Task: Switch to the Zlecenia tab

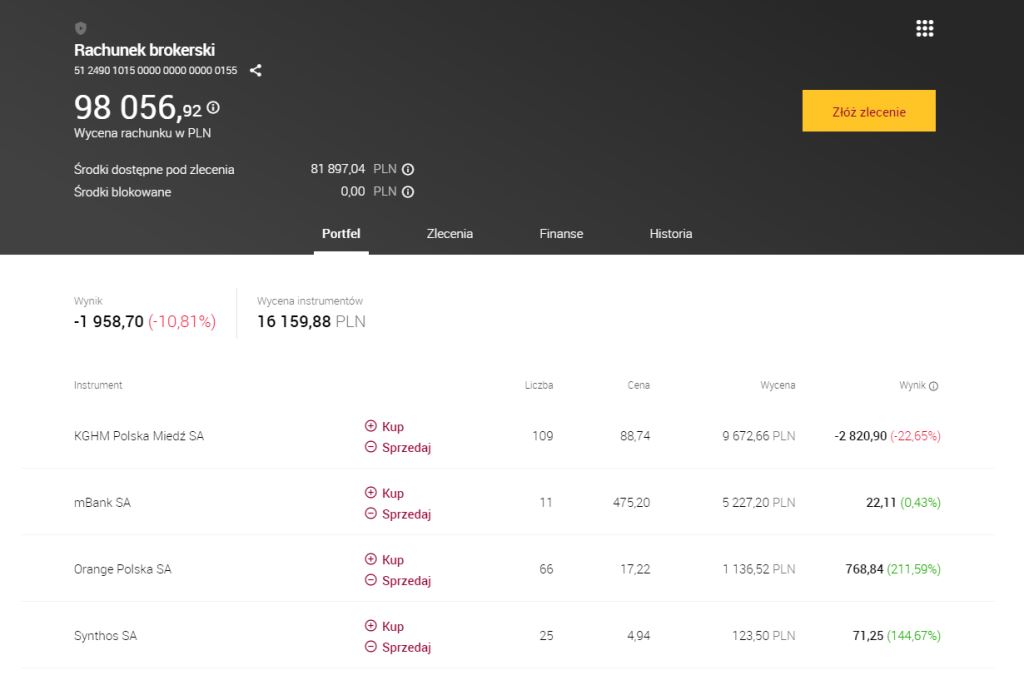Action: (x=449, y=234)
